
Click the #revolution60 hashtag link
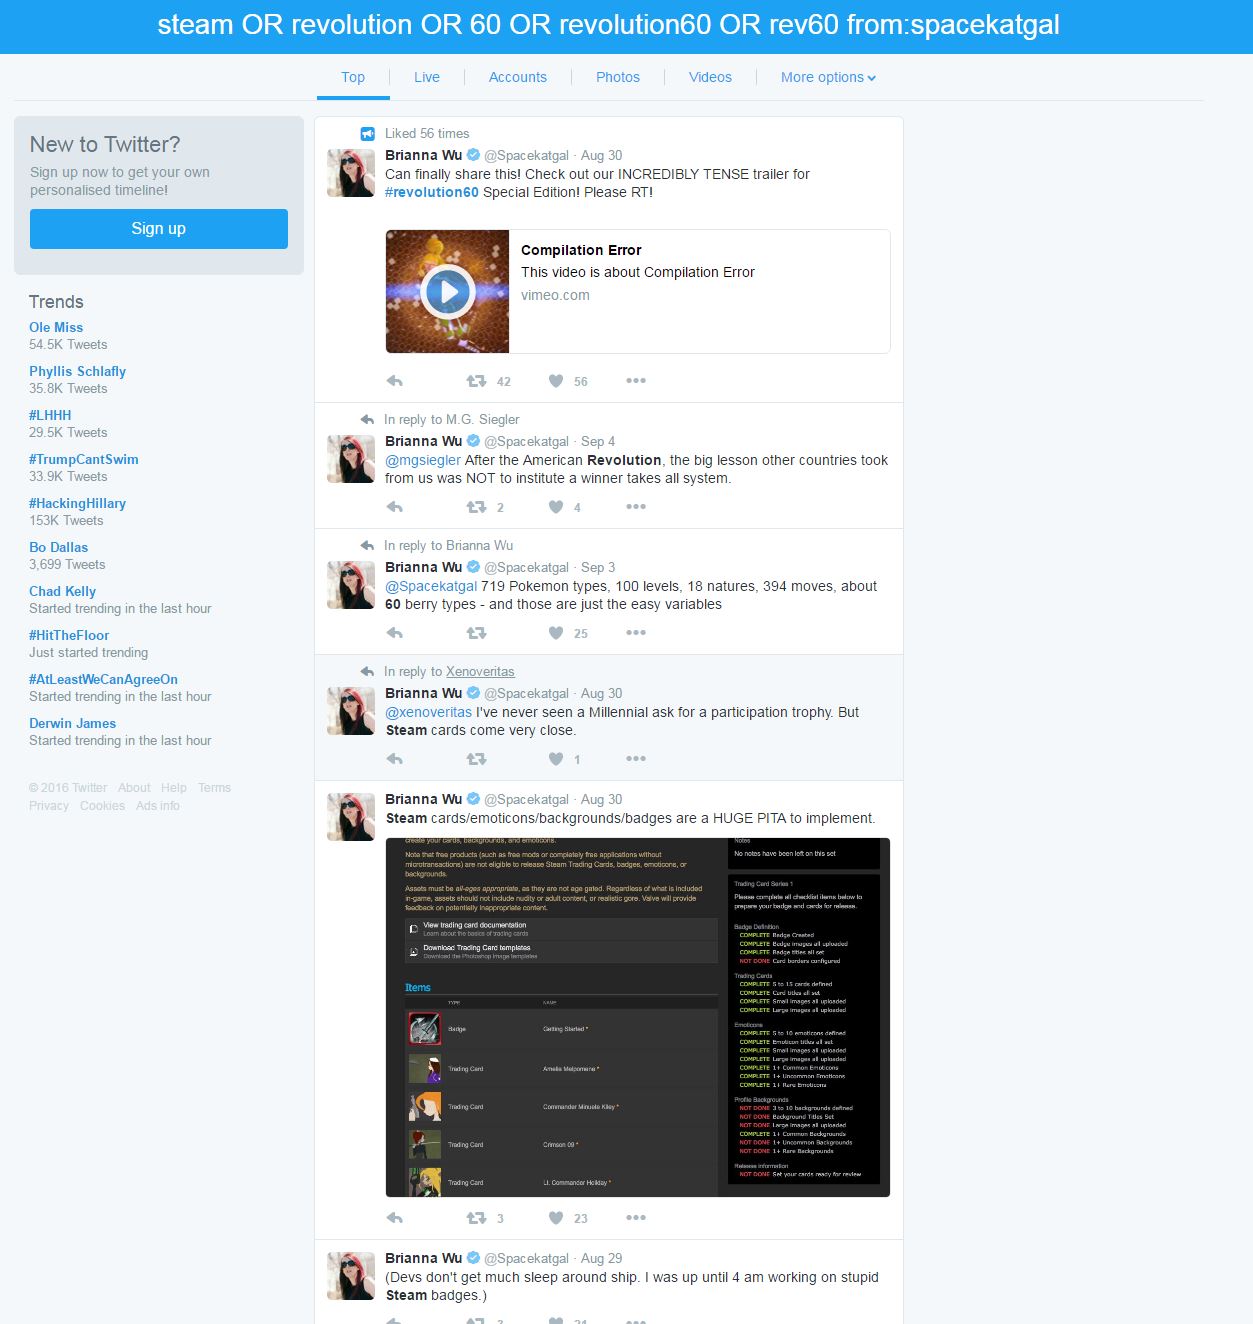432,192
